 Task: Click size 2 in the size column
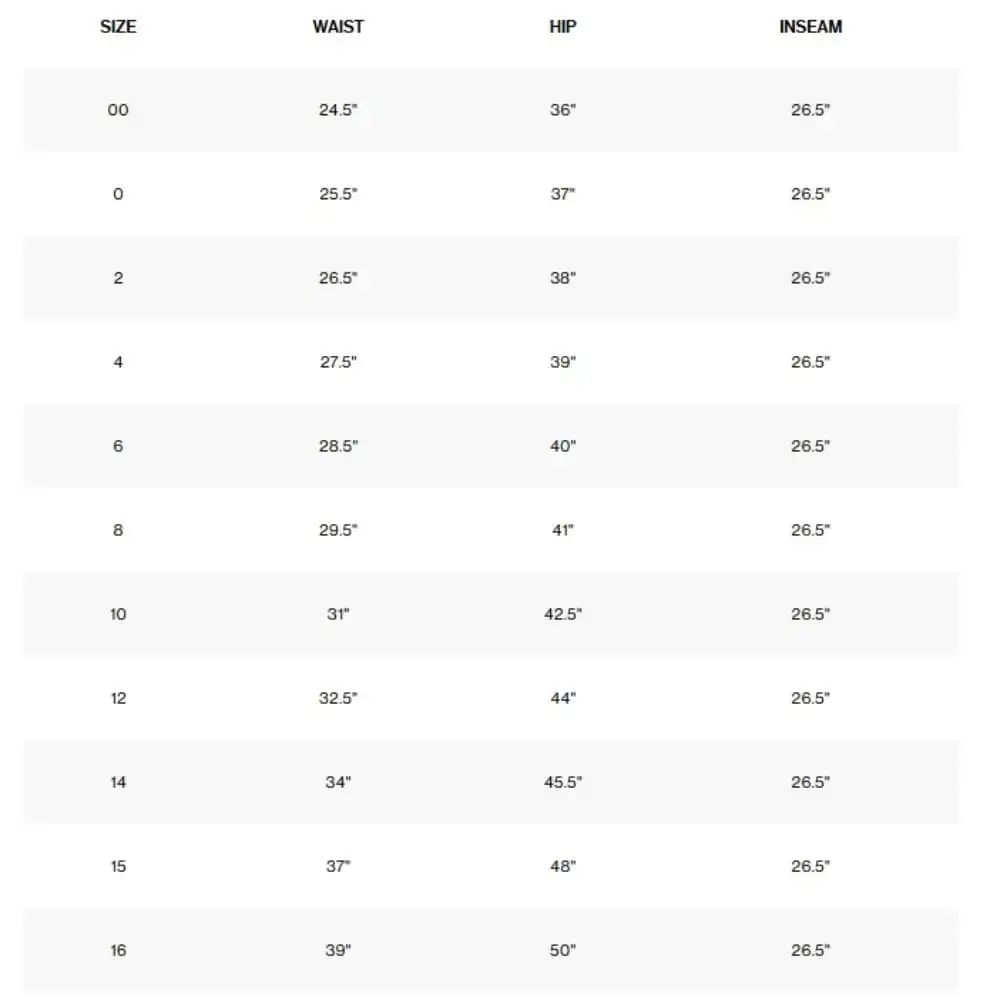(118, 278)
